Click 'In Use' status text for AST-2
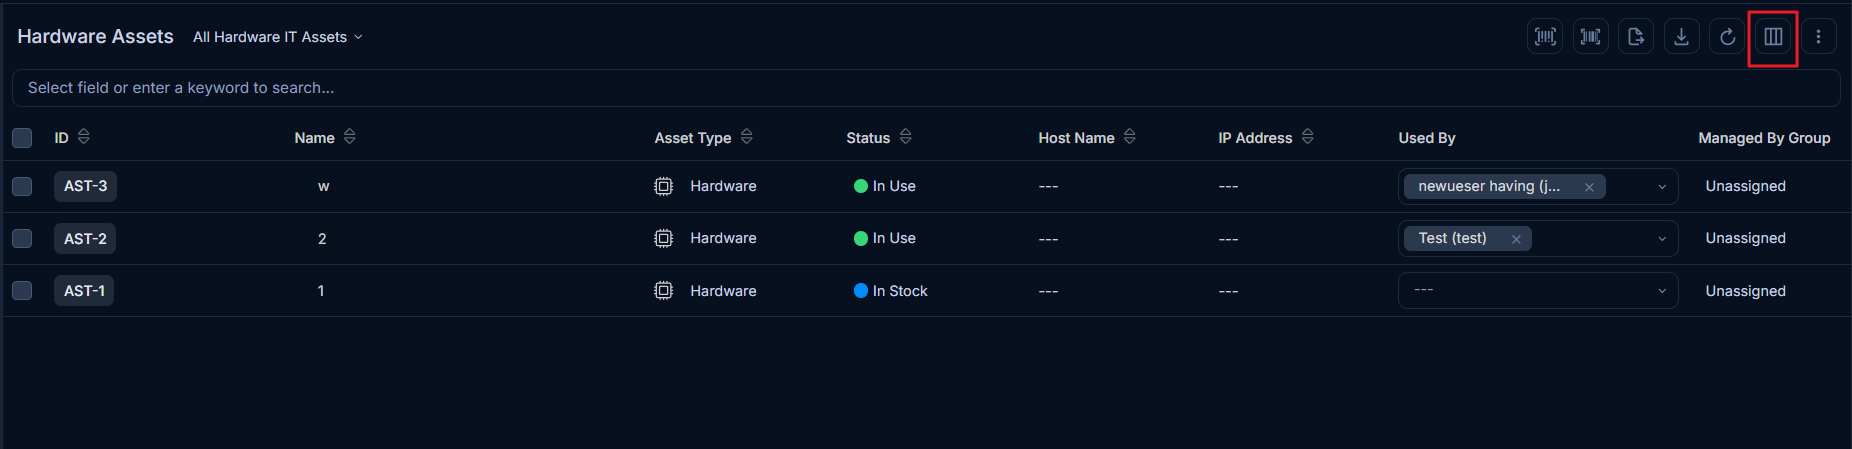Screen dimensions: 1852x449 pos(894,238)
